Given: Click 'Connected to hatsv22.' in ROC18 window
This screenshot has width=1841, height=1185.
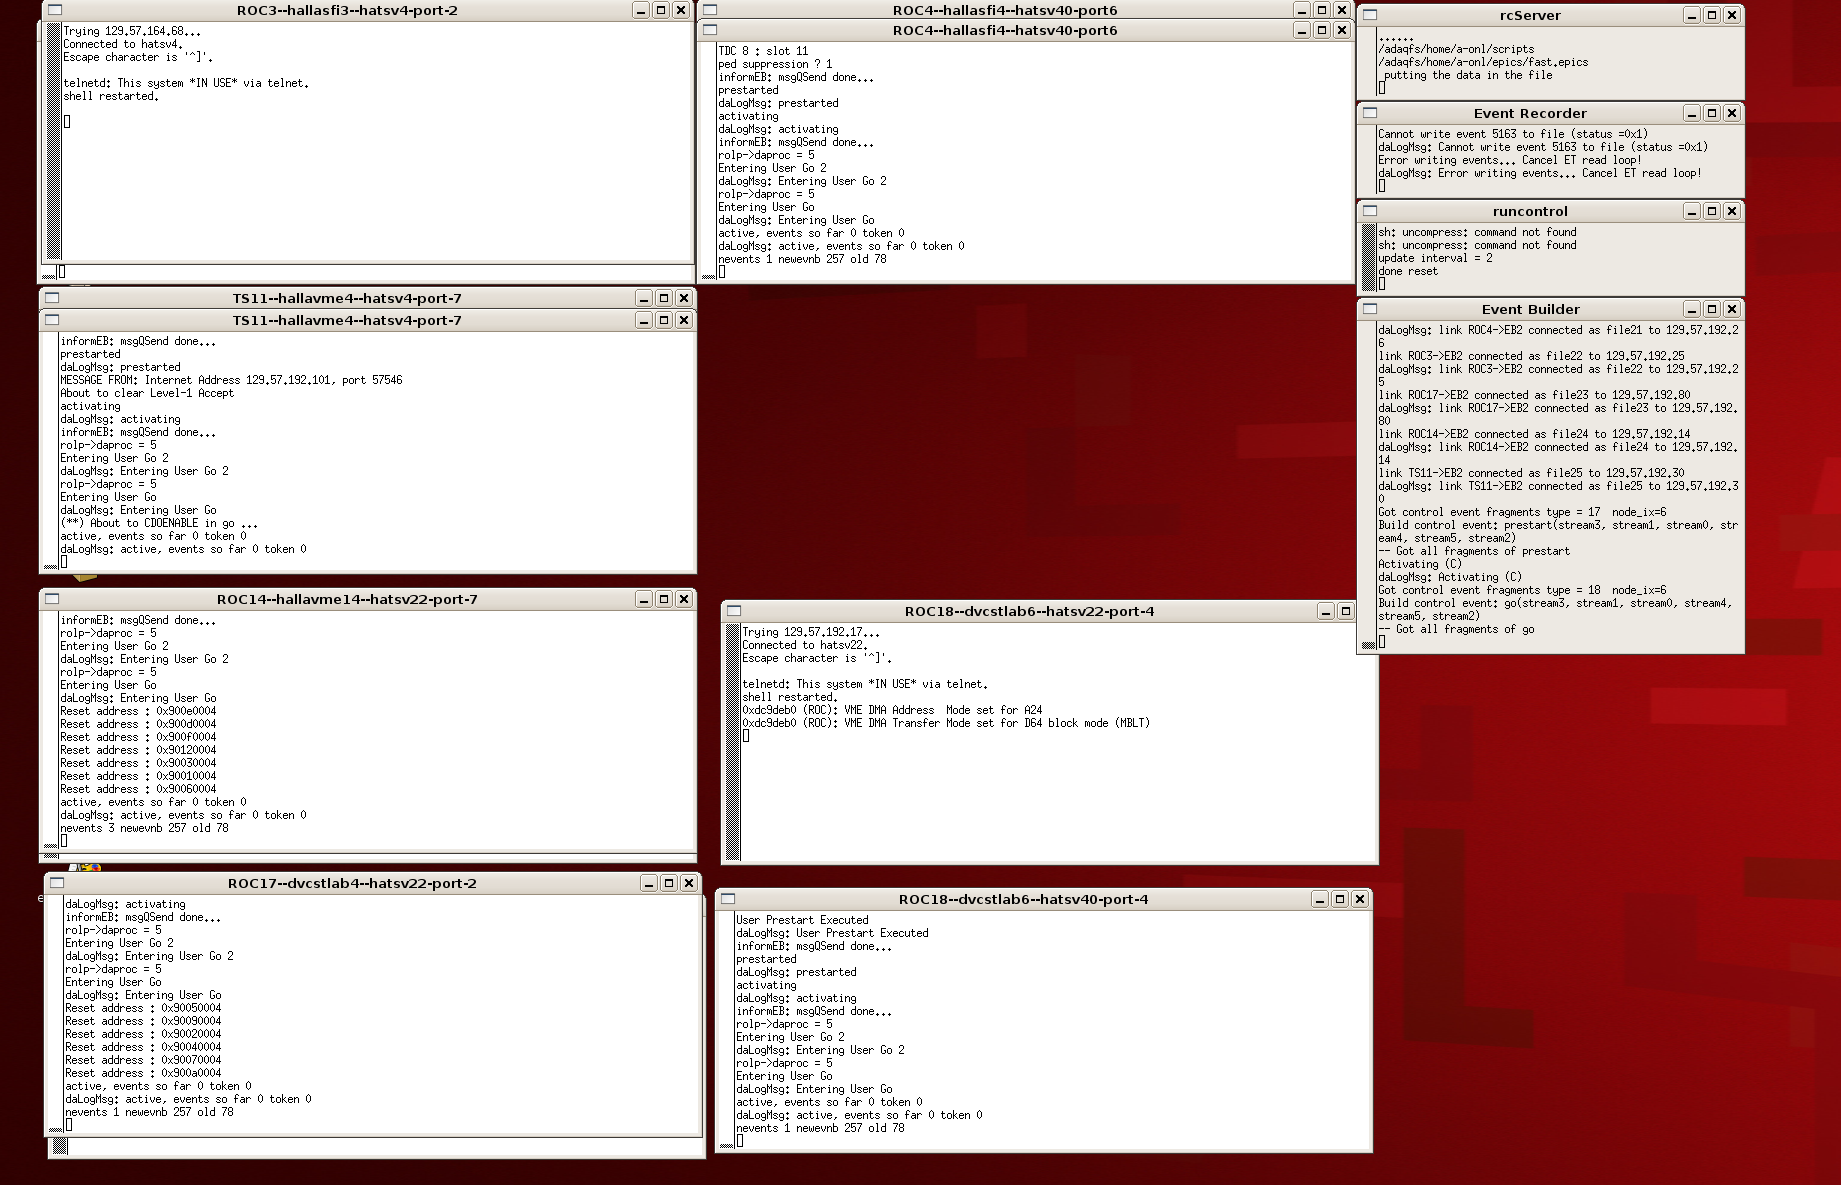Looking at the screenshot, I should (x=805, y=645).
